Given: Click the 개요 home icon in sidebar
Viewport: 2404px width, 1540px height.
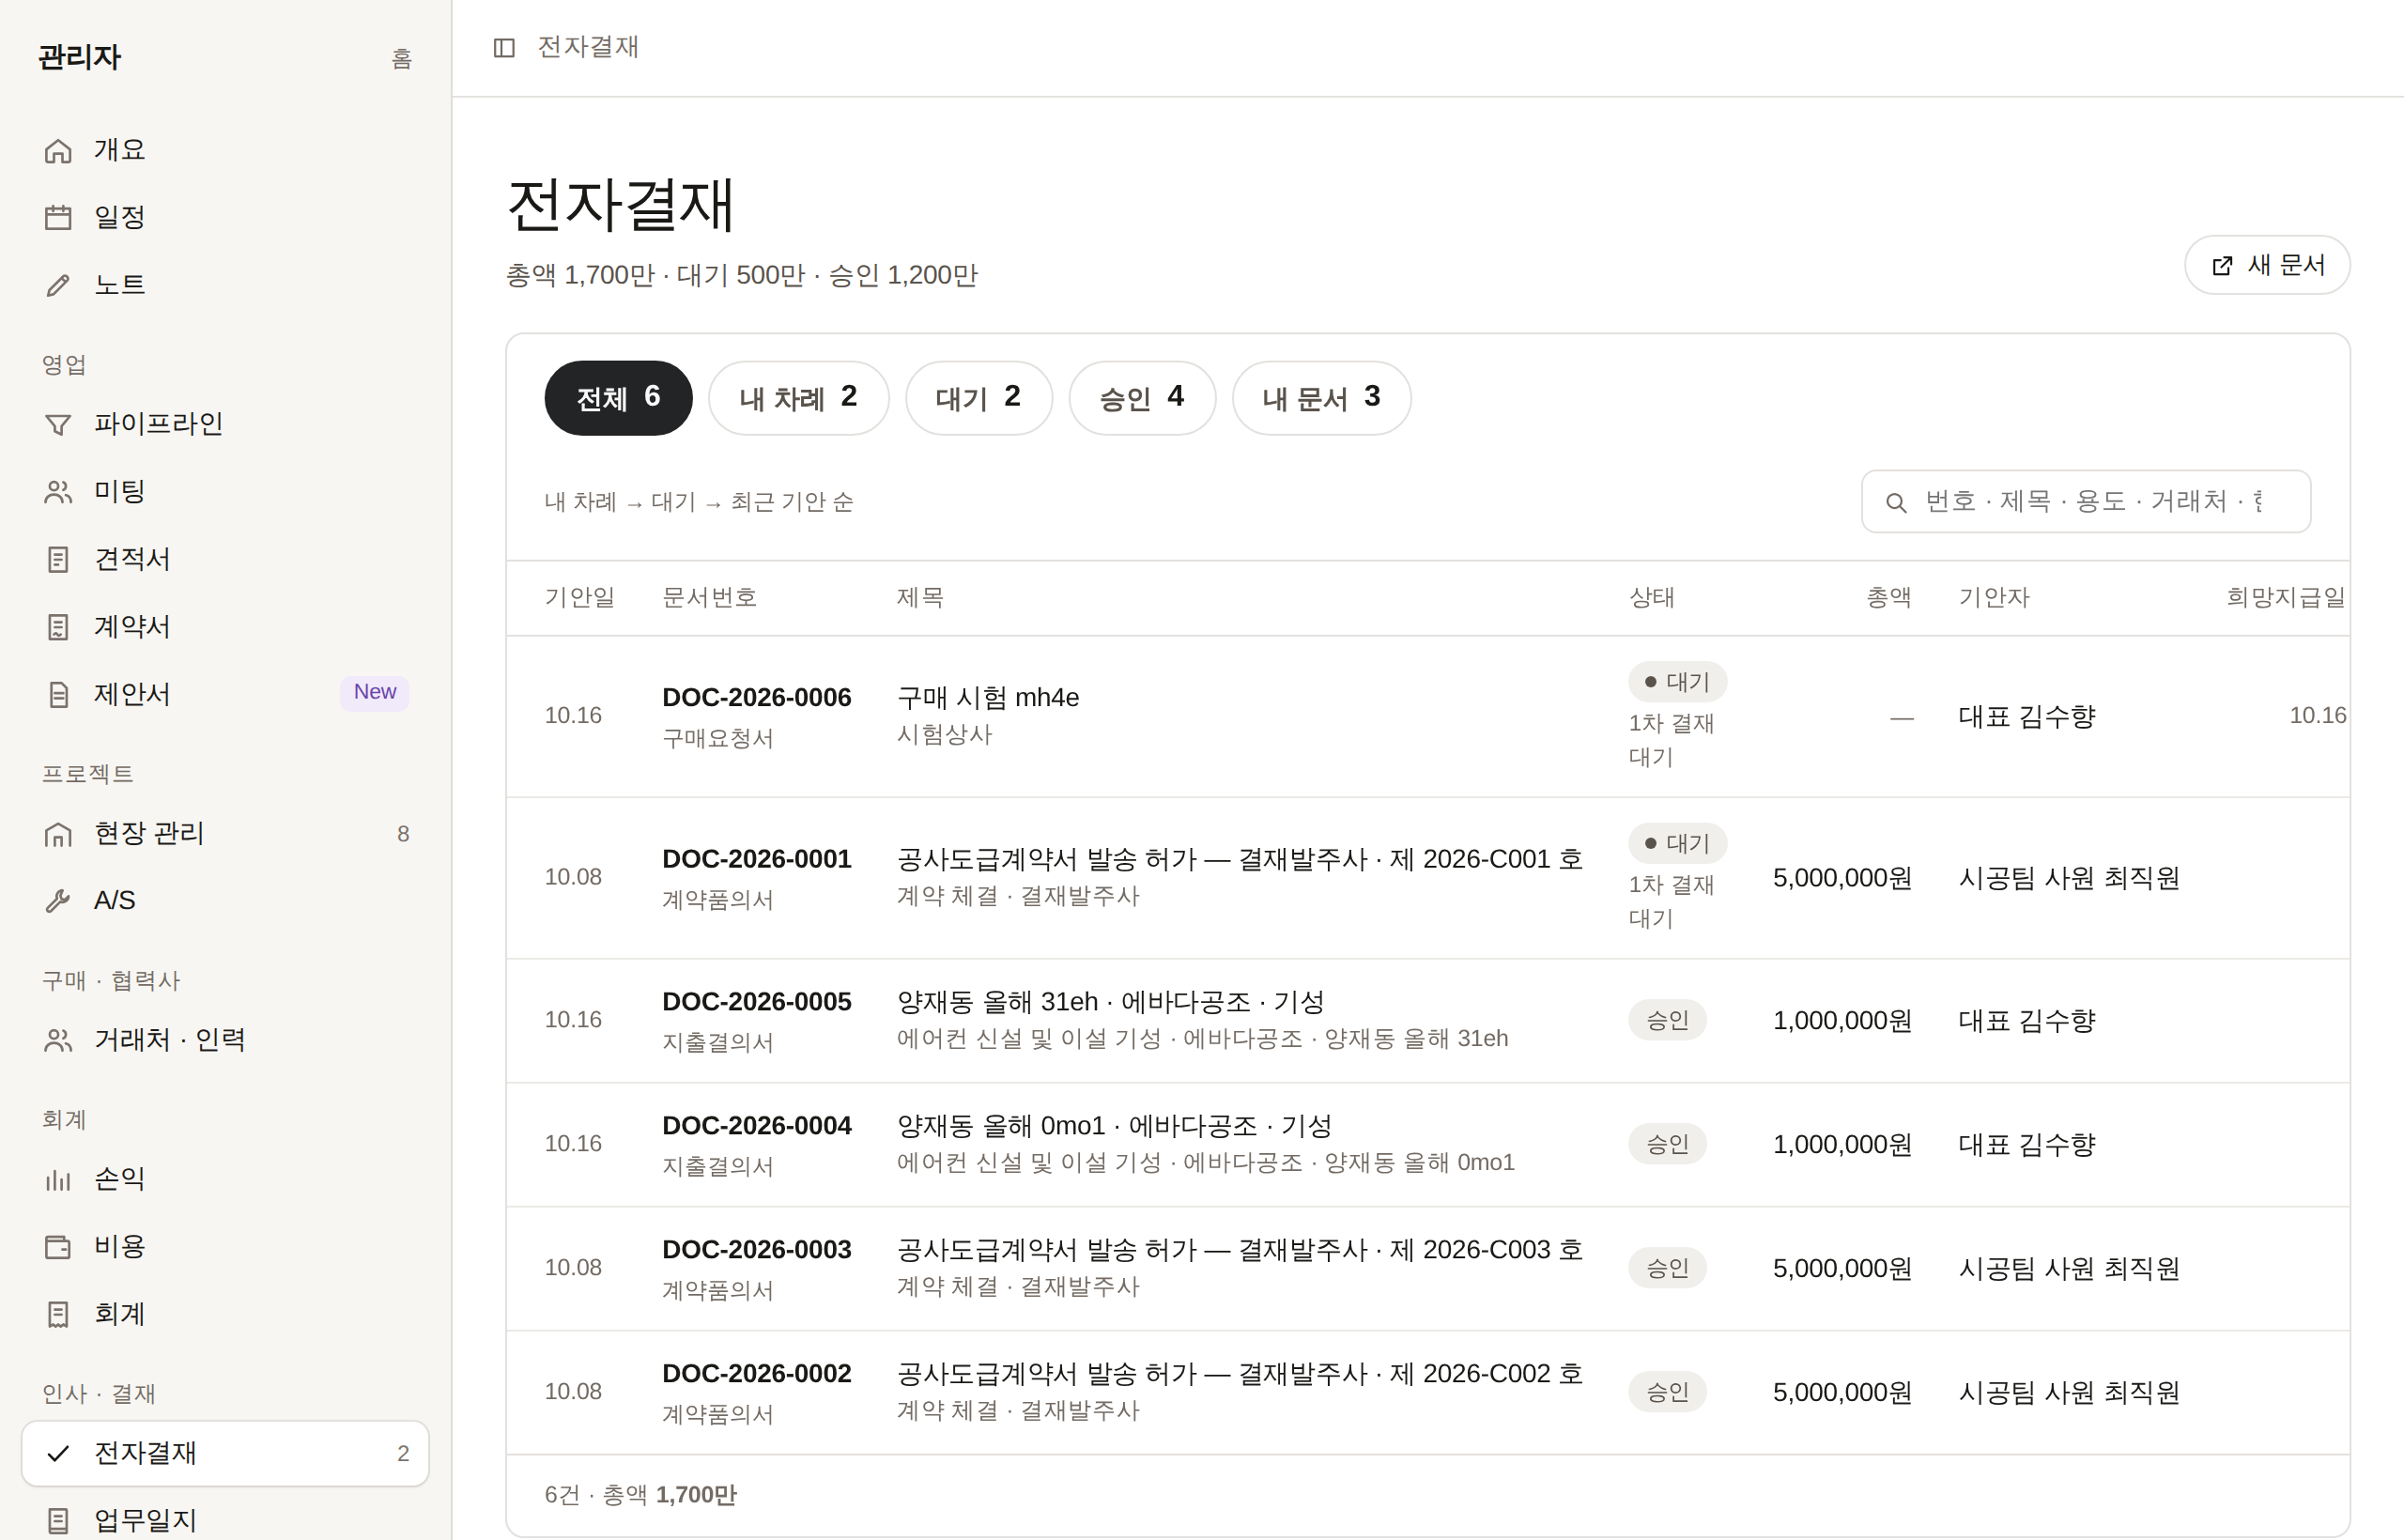Looking at the screenshot, I should click(x=58, y=150).
